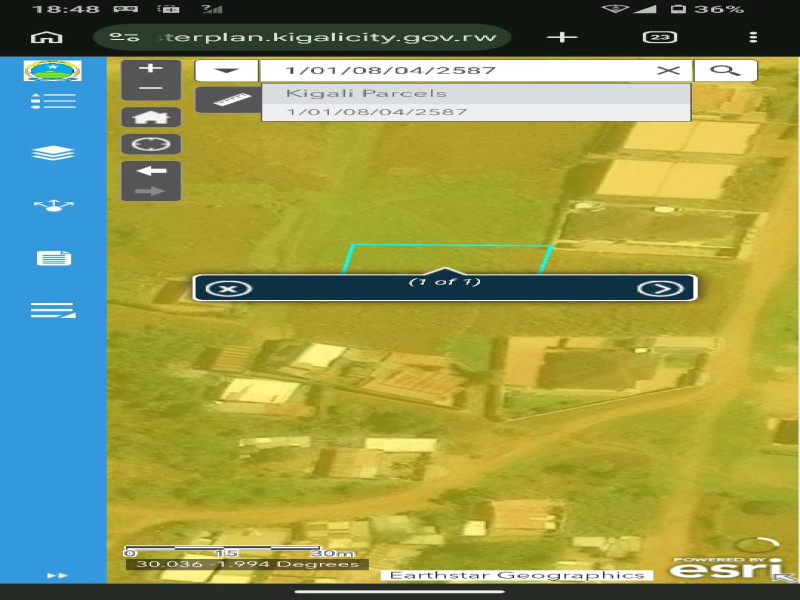Open the browser three-dot menu
800x600 pixels.
click(753, 37)
